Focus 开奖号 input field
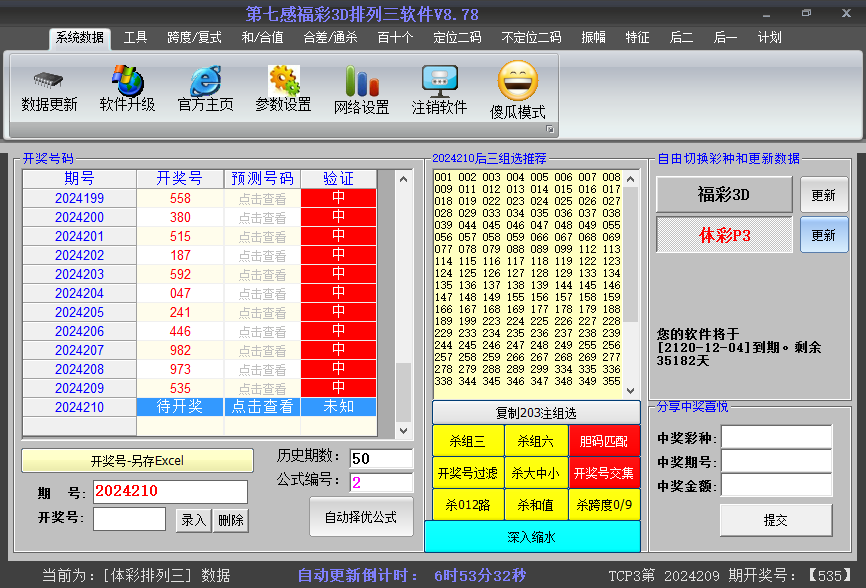Viewport: 866px width, 588px height. [129, 519]
